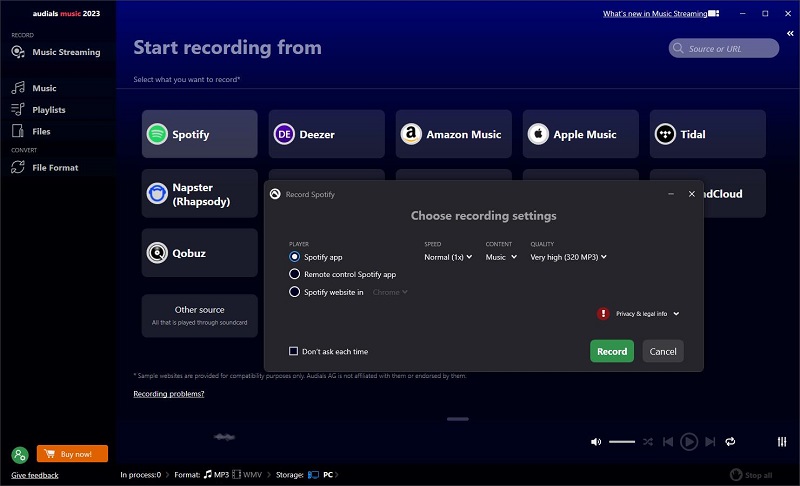The width and height of the screenshot is (800, 486).
Task: Mute the speaker volume icon
Action: (x=595, y=442)
